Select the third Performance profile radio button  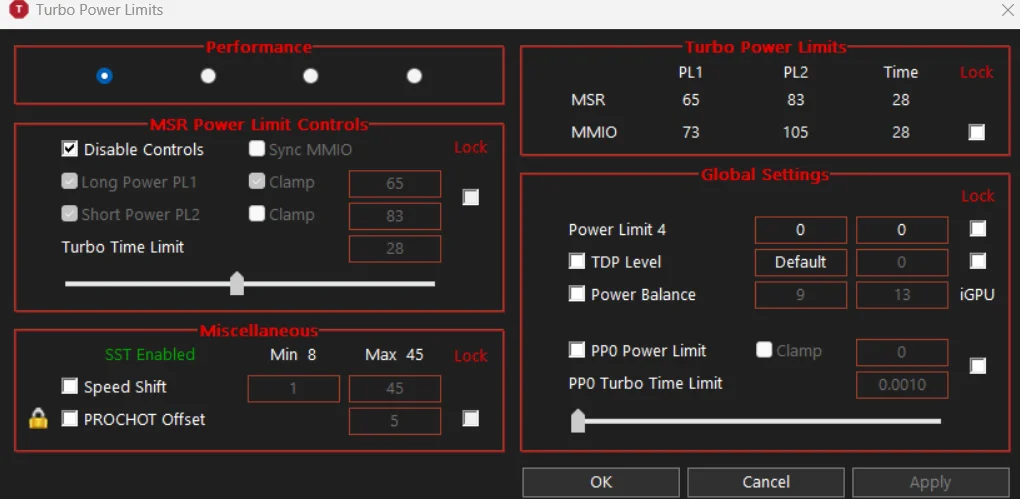311,76
